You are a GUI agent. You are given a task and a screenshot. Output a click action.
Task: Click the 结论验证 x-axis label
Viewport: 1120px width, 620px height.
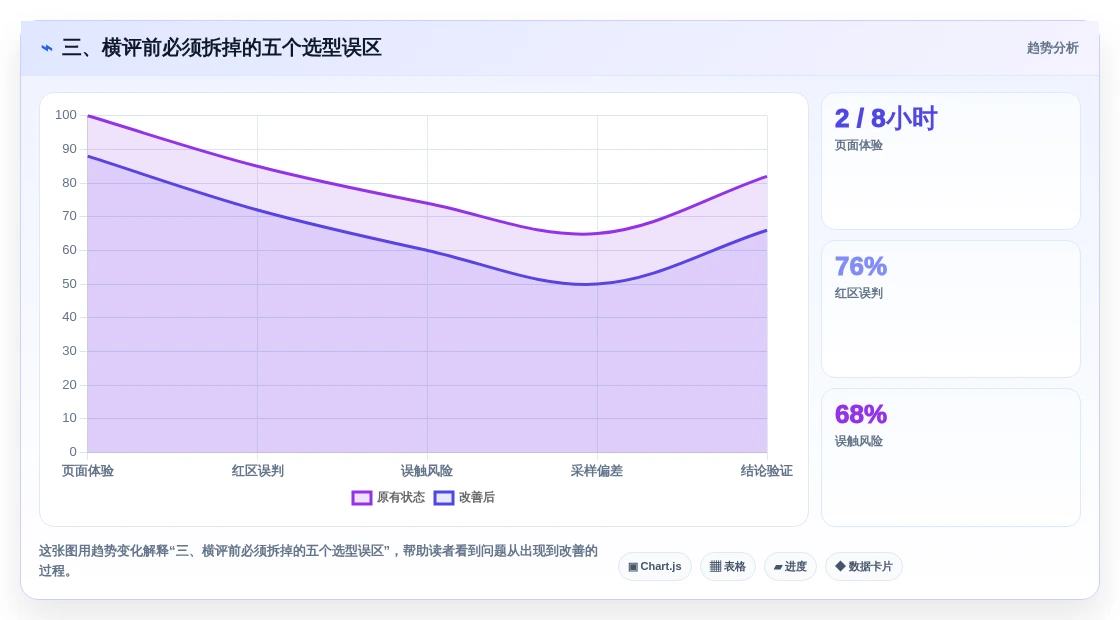(x=766, y=471)
